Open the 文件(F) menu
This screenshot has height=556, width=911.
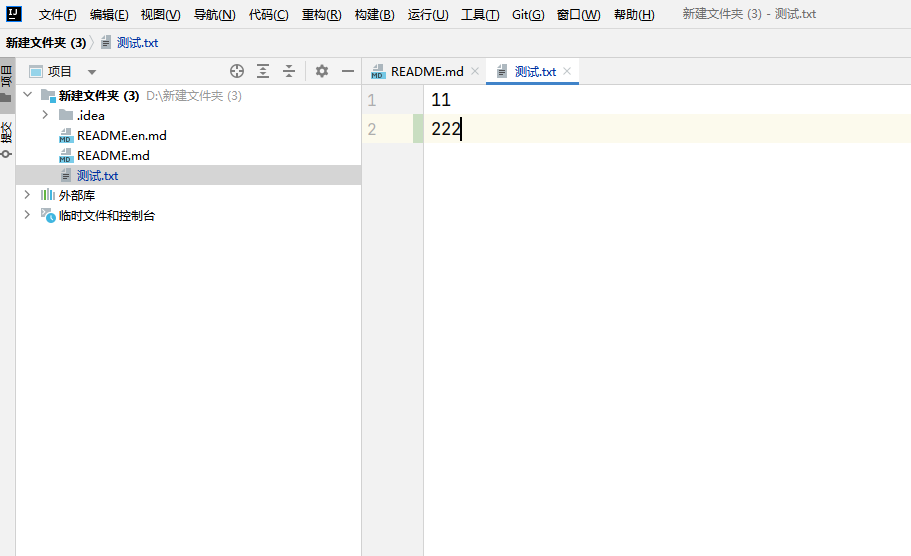[x=58, y=15]
